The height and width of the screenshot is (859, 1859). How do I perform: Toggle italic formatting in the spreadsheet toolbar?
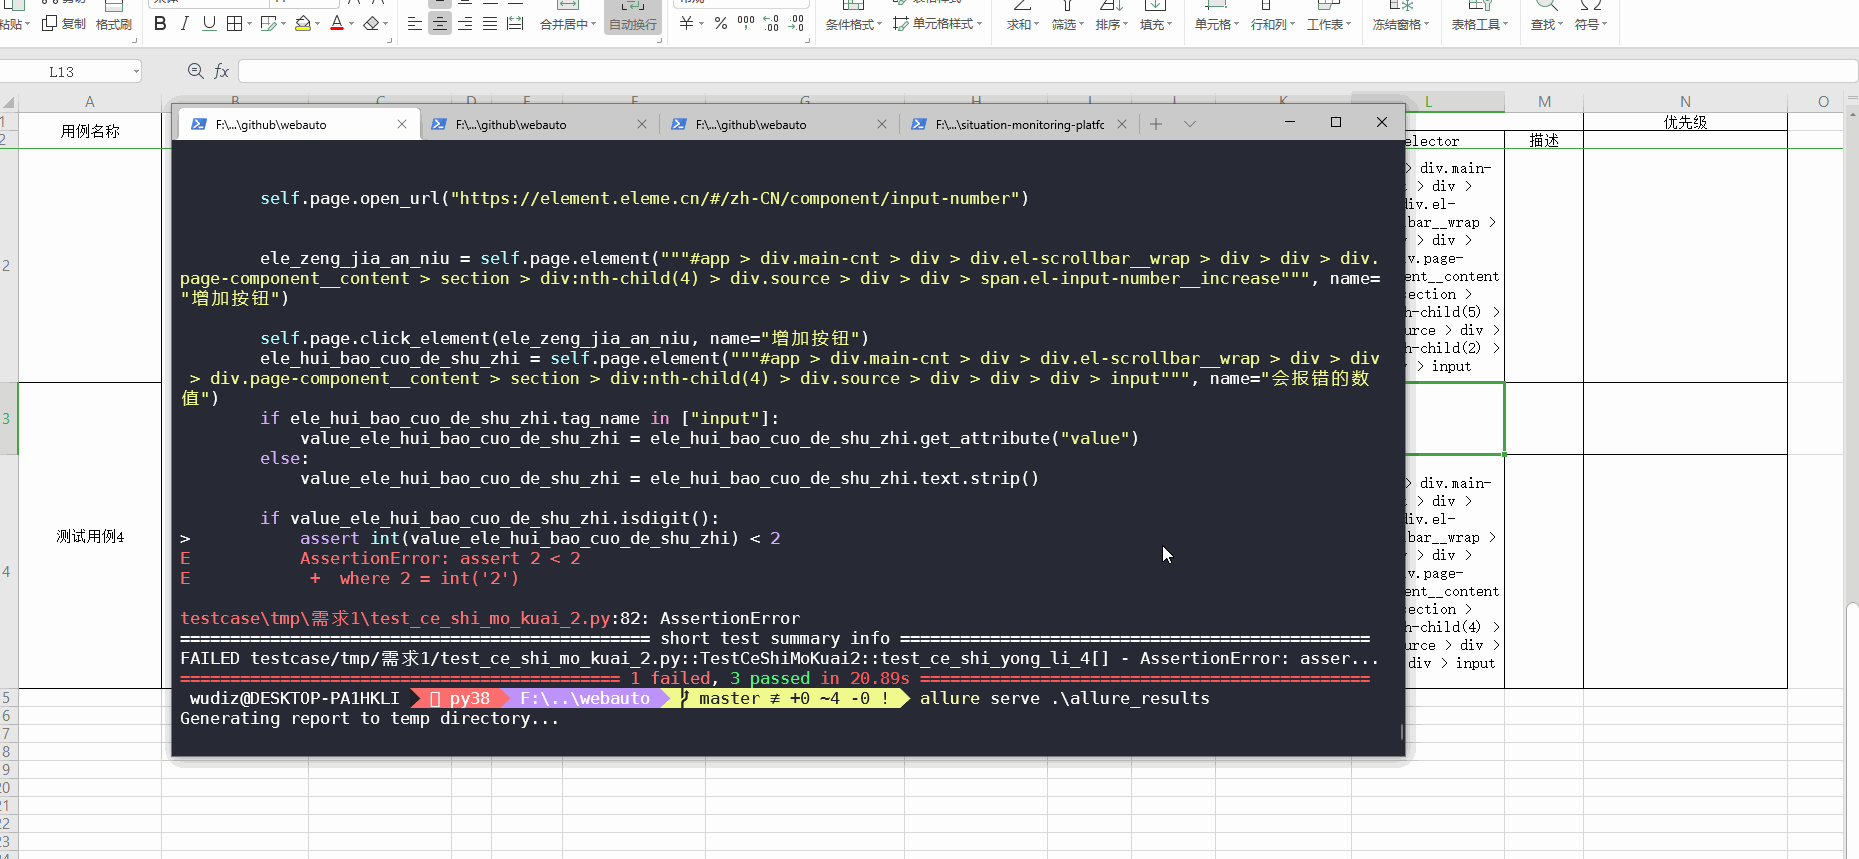[x=184, y=24]
